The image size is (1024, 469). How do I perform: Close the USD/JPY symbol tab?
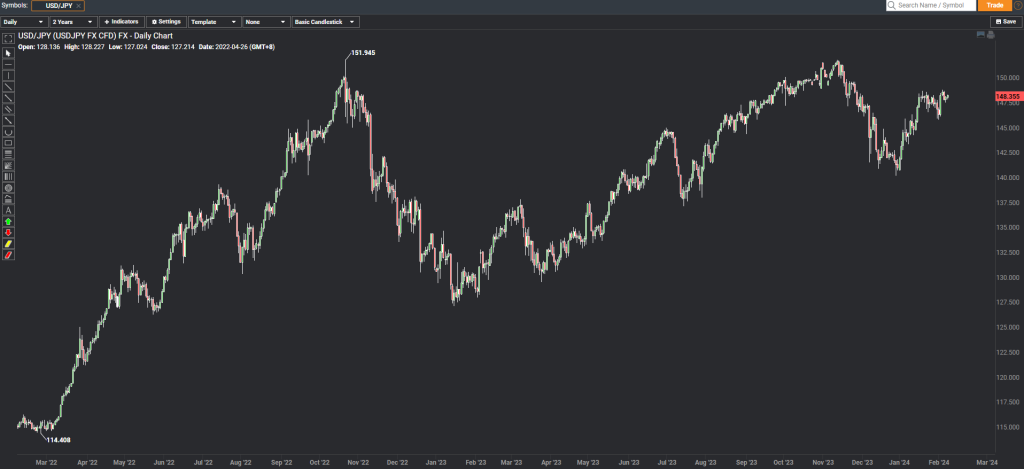coord(78,6)
